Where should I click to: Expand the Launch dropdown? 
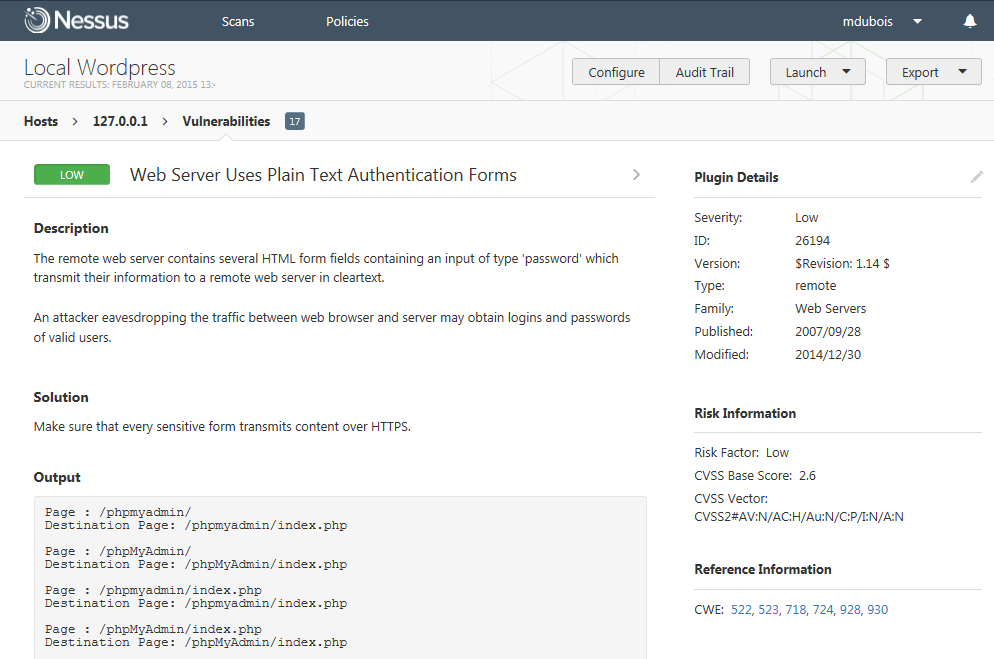tap(818, 72)
